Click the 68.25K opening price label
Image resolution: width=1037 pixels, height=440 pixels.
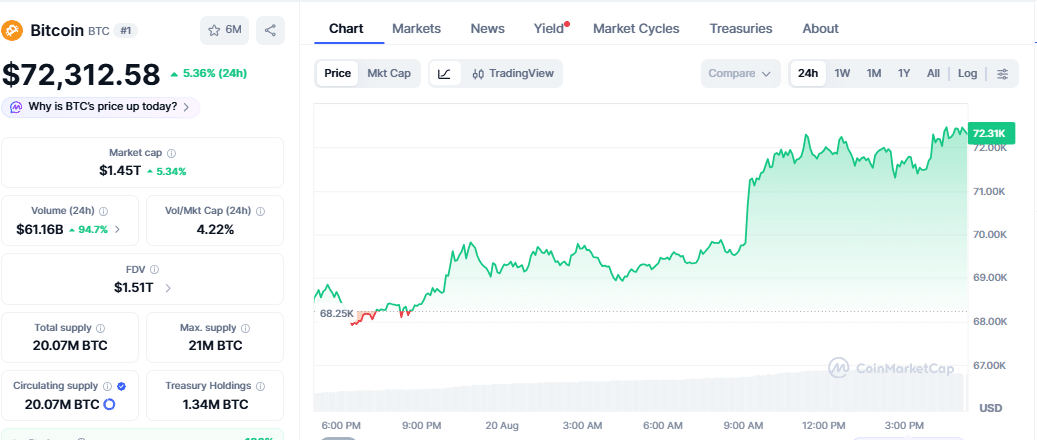tap(337, 313)
